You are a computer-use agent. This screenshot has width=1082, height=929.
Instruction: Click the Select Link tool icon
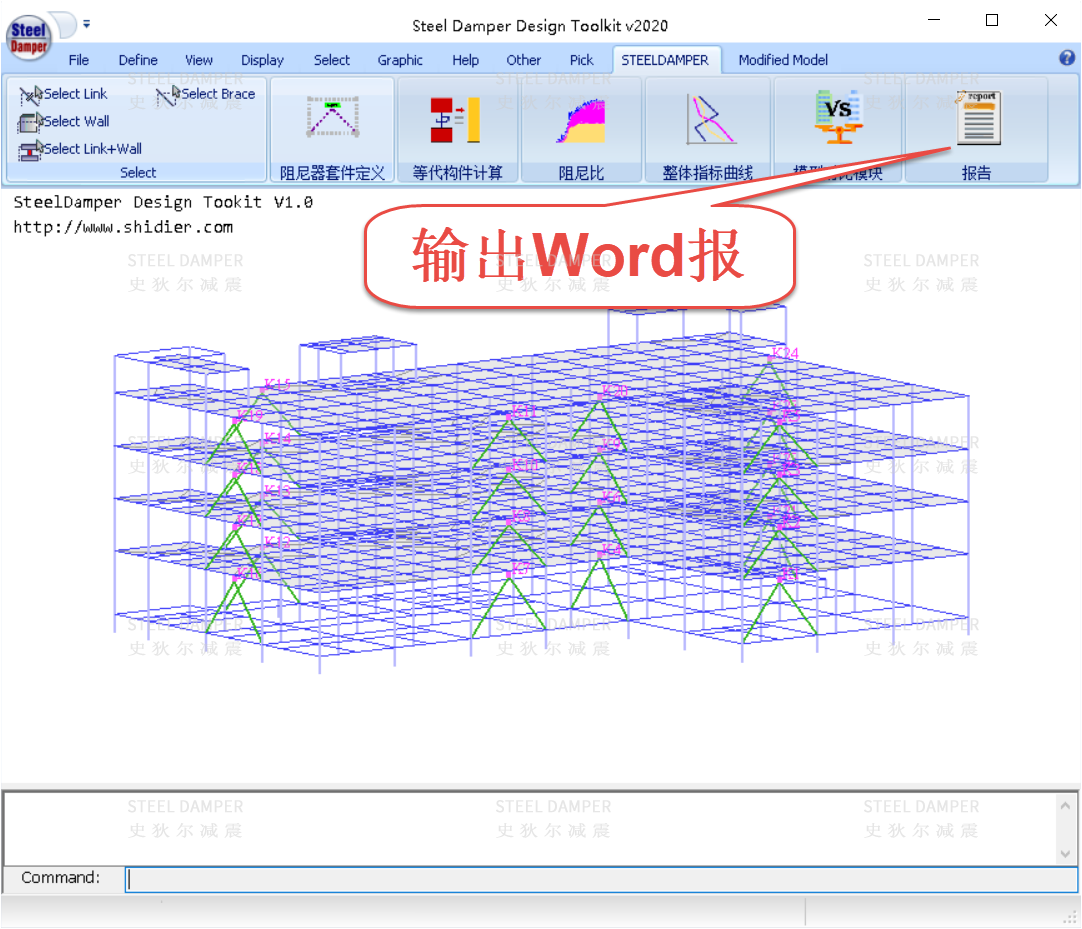pyautogui.click(x=30, y=95)
